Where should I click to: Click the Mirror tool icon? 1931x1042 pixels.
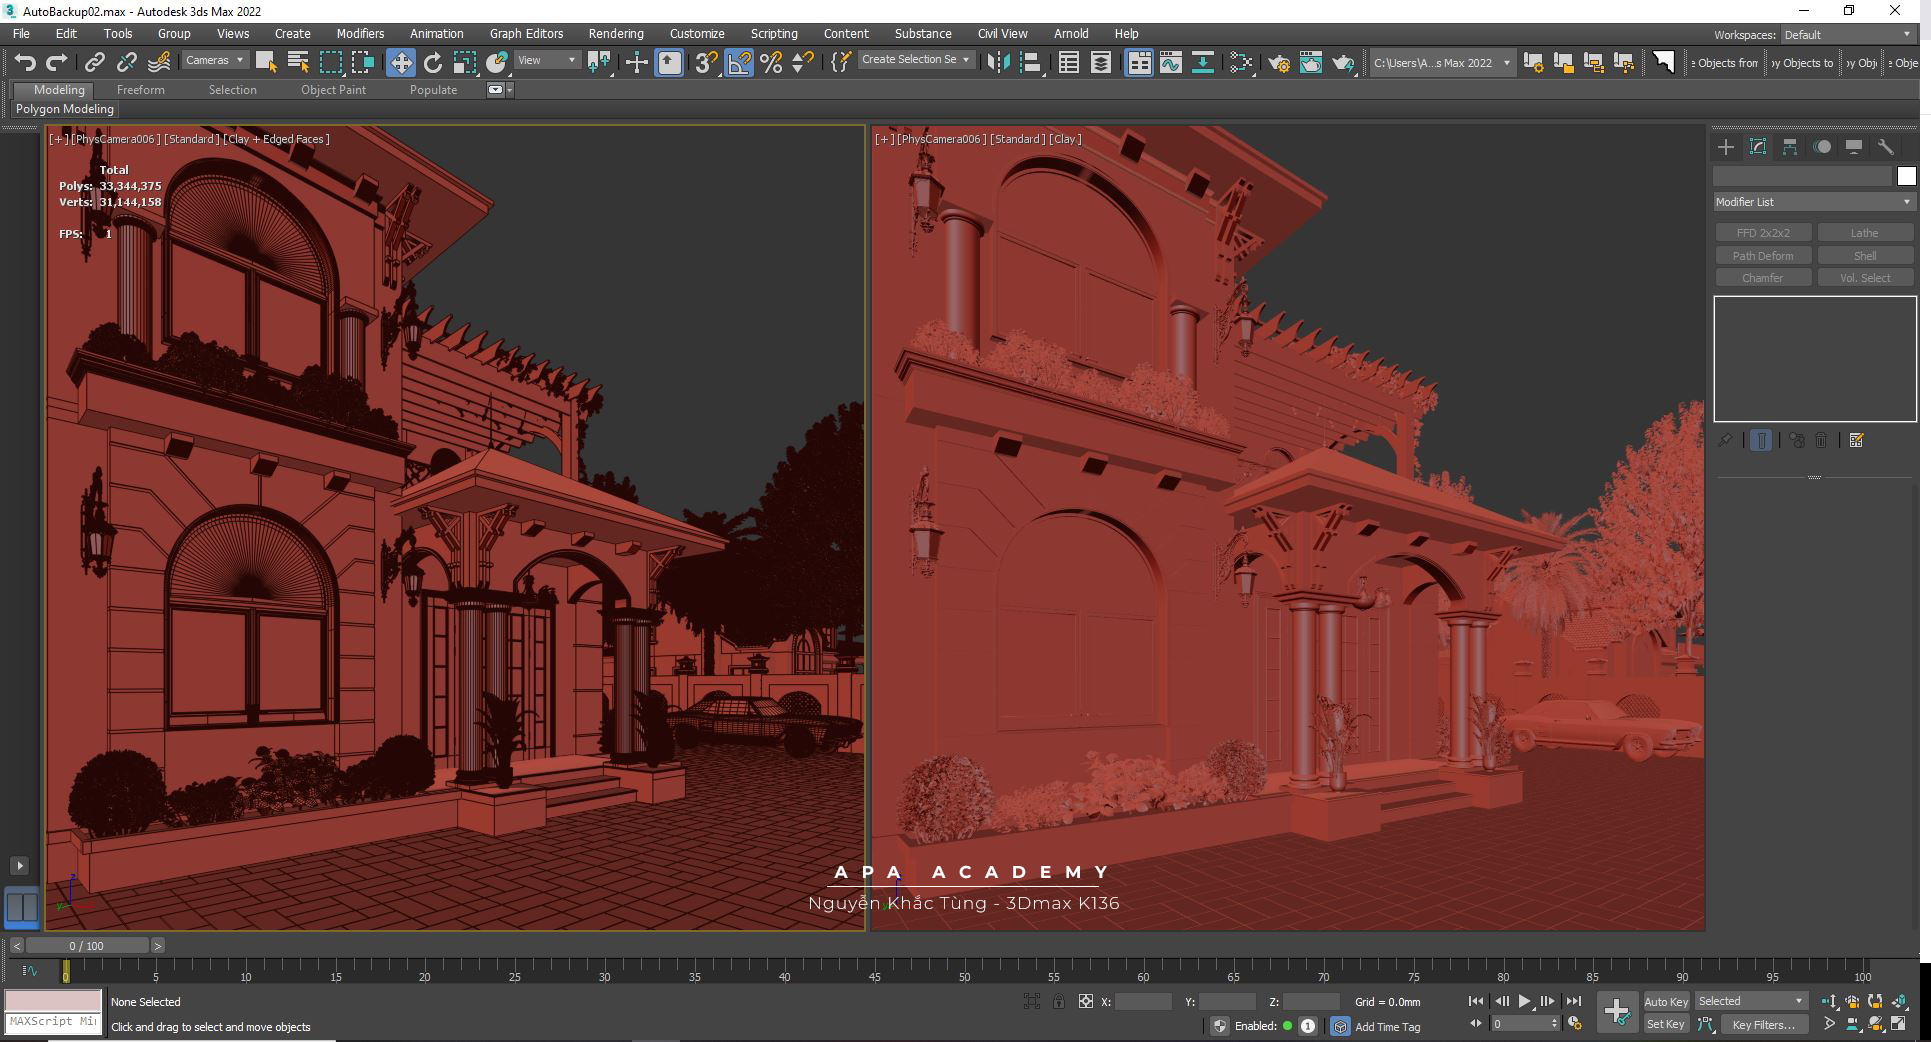click(997, 63)
